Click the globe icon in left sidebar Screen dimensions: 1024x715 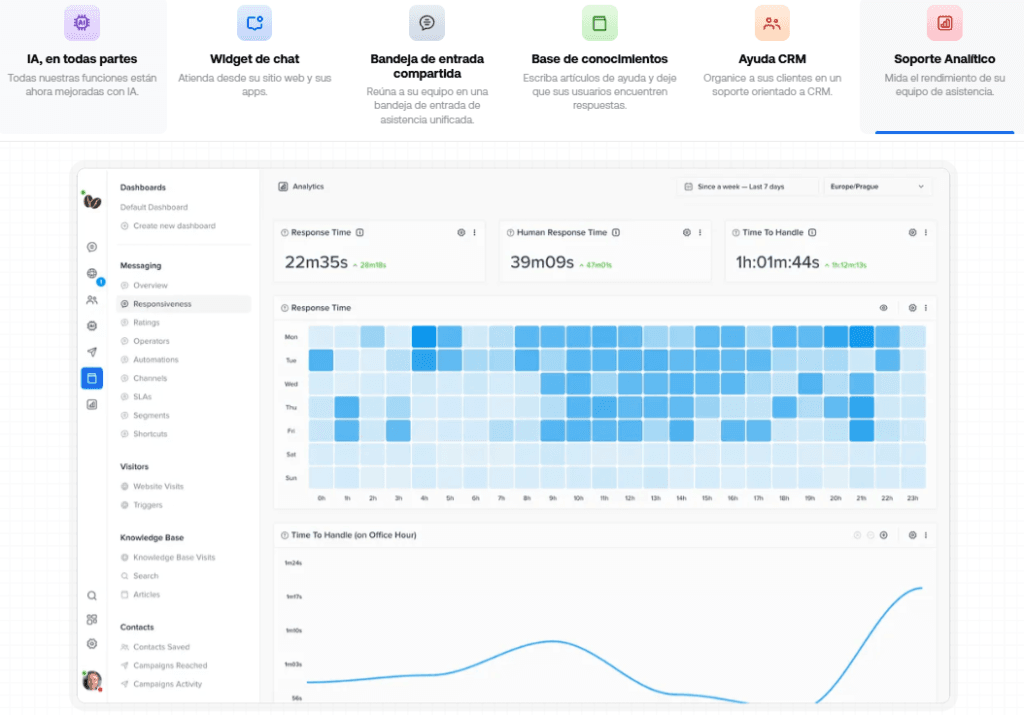pyautogui.click(x=92, y=273)
